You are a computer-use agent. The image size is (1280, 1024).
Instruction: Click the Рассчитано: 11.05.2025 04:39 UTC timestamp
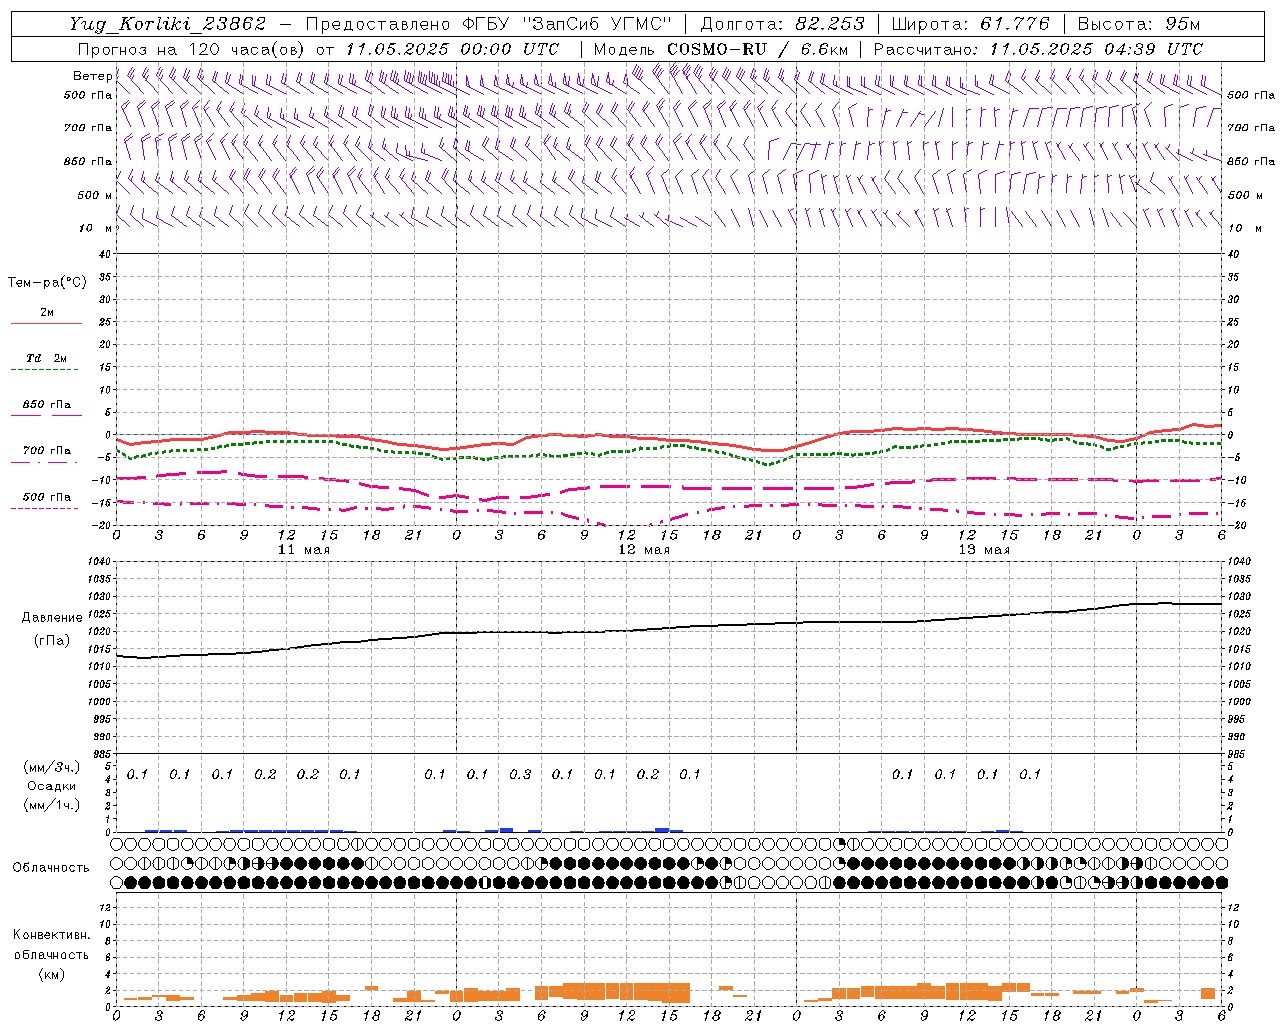(x=1038, y=49)
